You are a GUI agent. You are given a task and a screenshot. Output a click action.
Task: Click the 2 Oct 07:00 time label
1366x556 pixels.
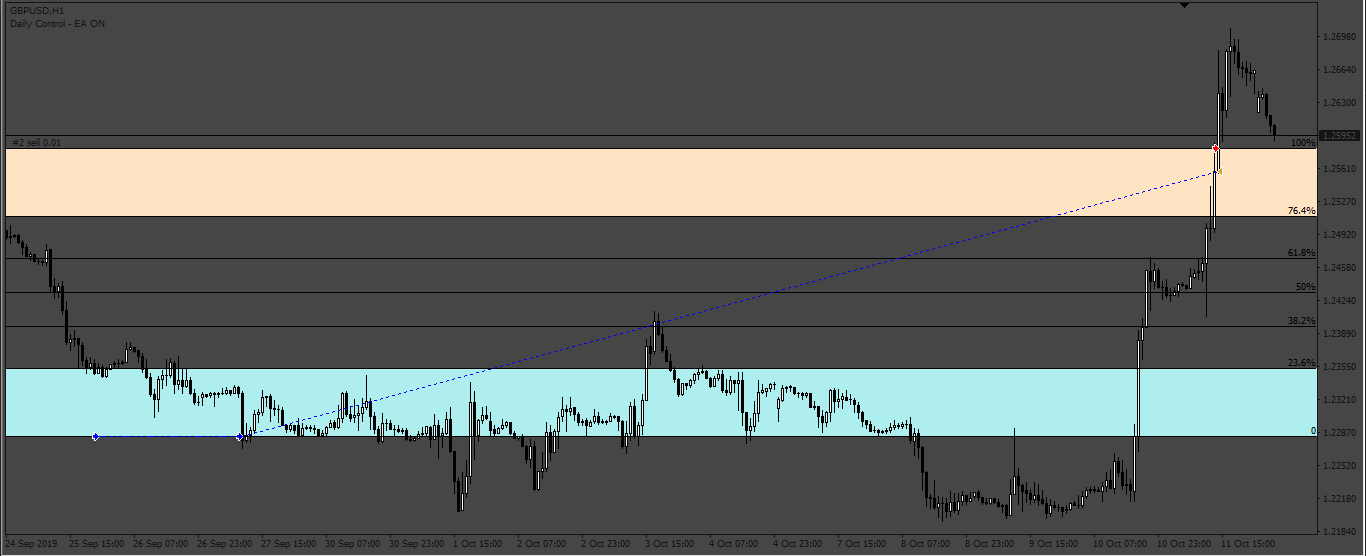[x=542, y=544]
